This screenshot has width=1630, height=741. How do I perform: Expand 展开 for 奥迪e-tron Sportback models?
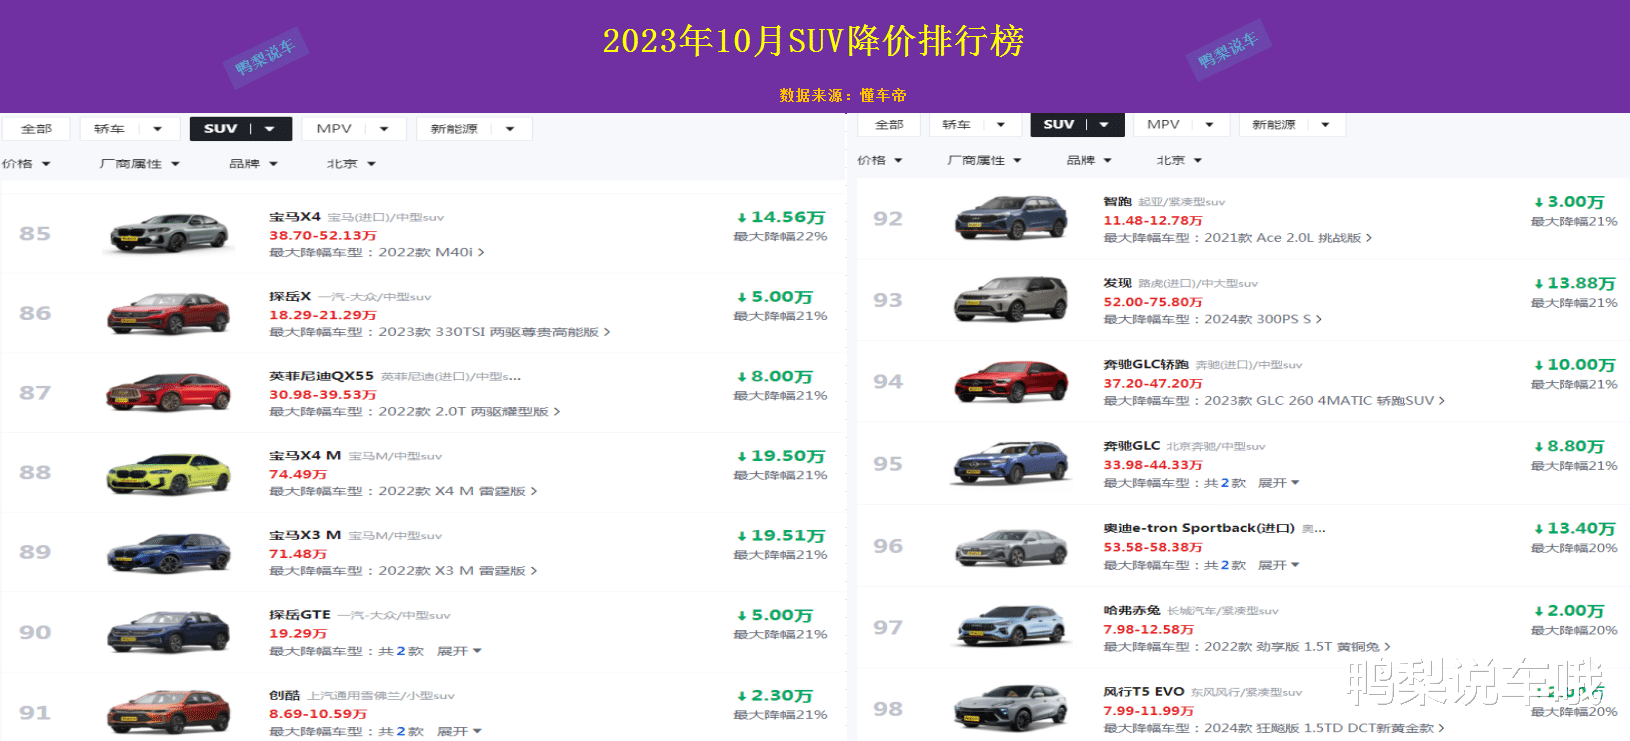(1278, 565)
